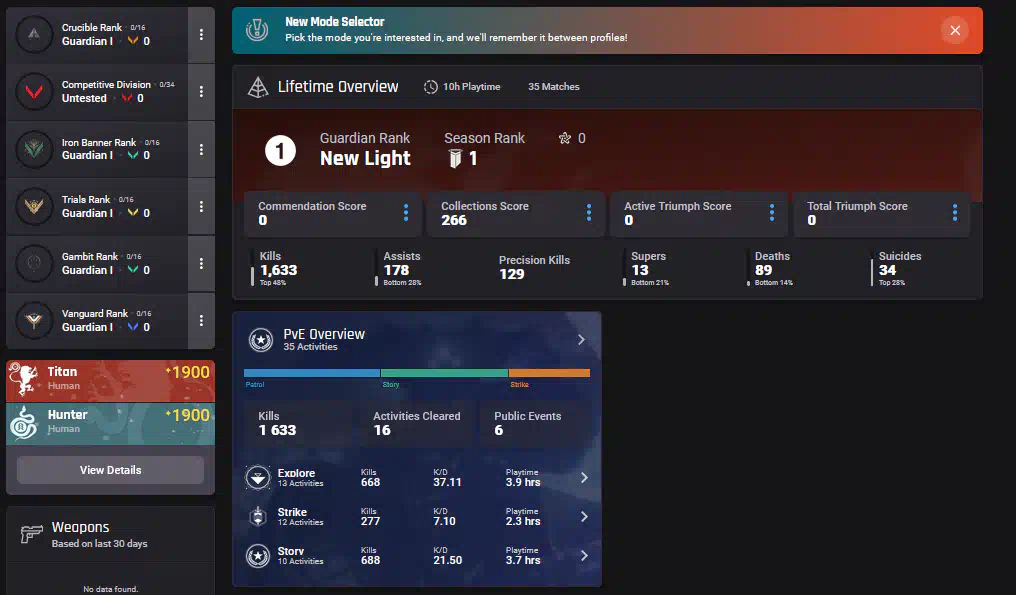Expand PvE Overview with the header arrow

581,340
